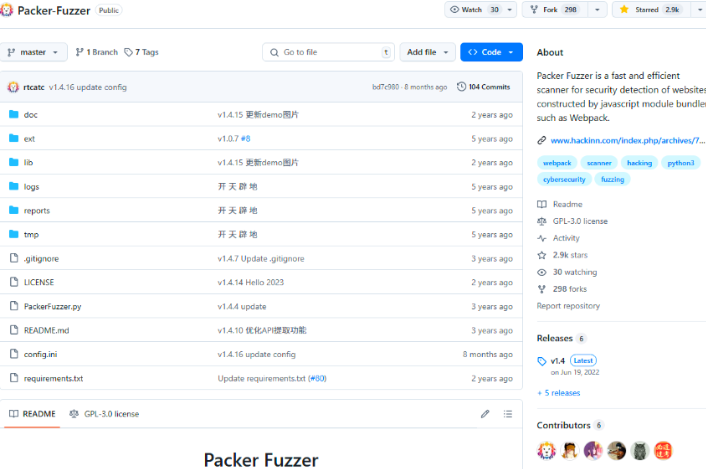The height and width of the screenshot is (469, 706).
Task: Click the eye icon beside 30 watching
Action: (542, 272)
